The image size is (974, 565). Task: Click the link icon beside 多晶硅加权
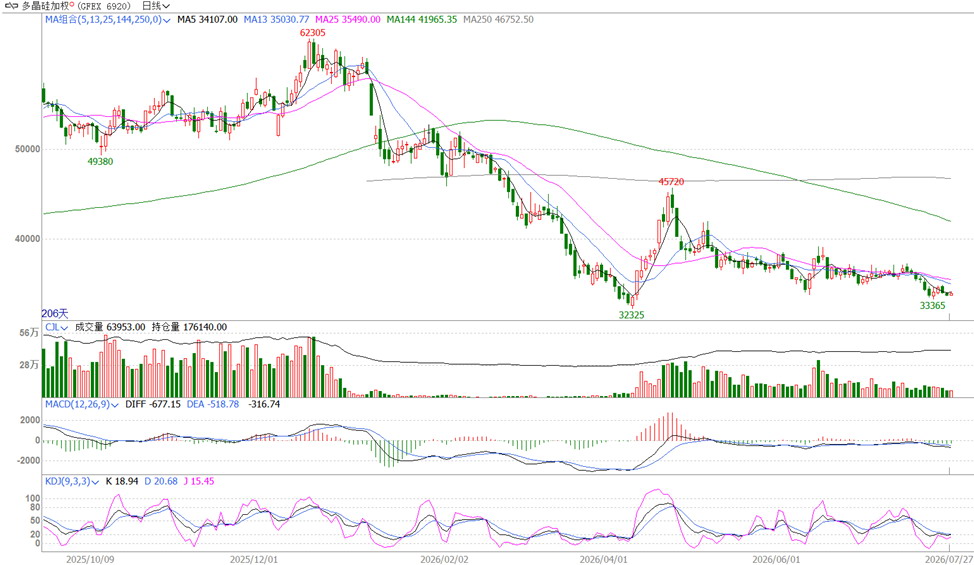click(x=11, y=6)
